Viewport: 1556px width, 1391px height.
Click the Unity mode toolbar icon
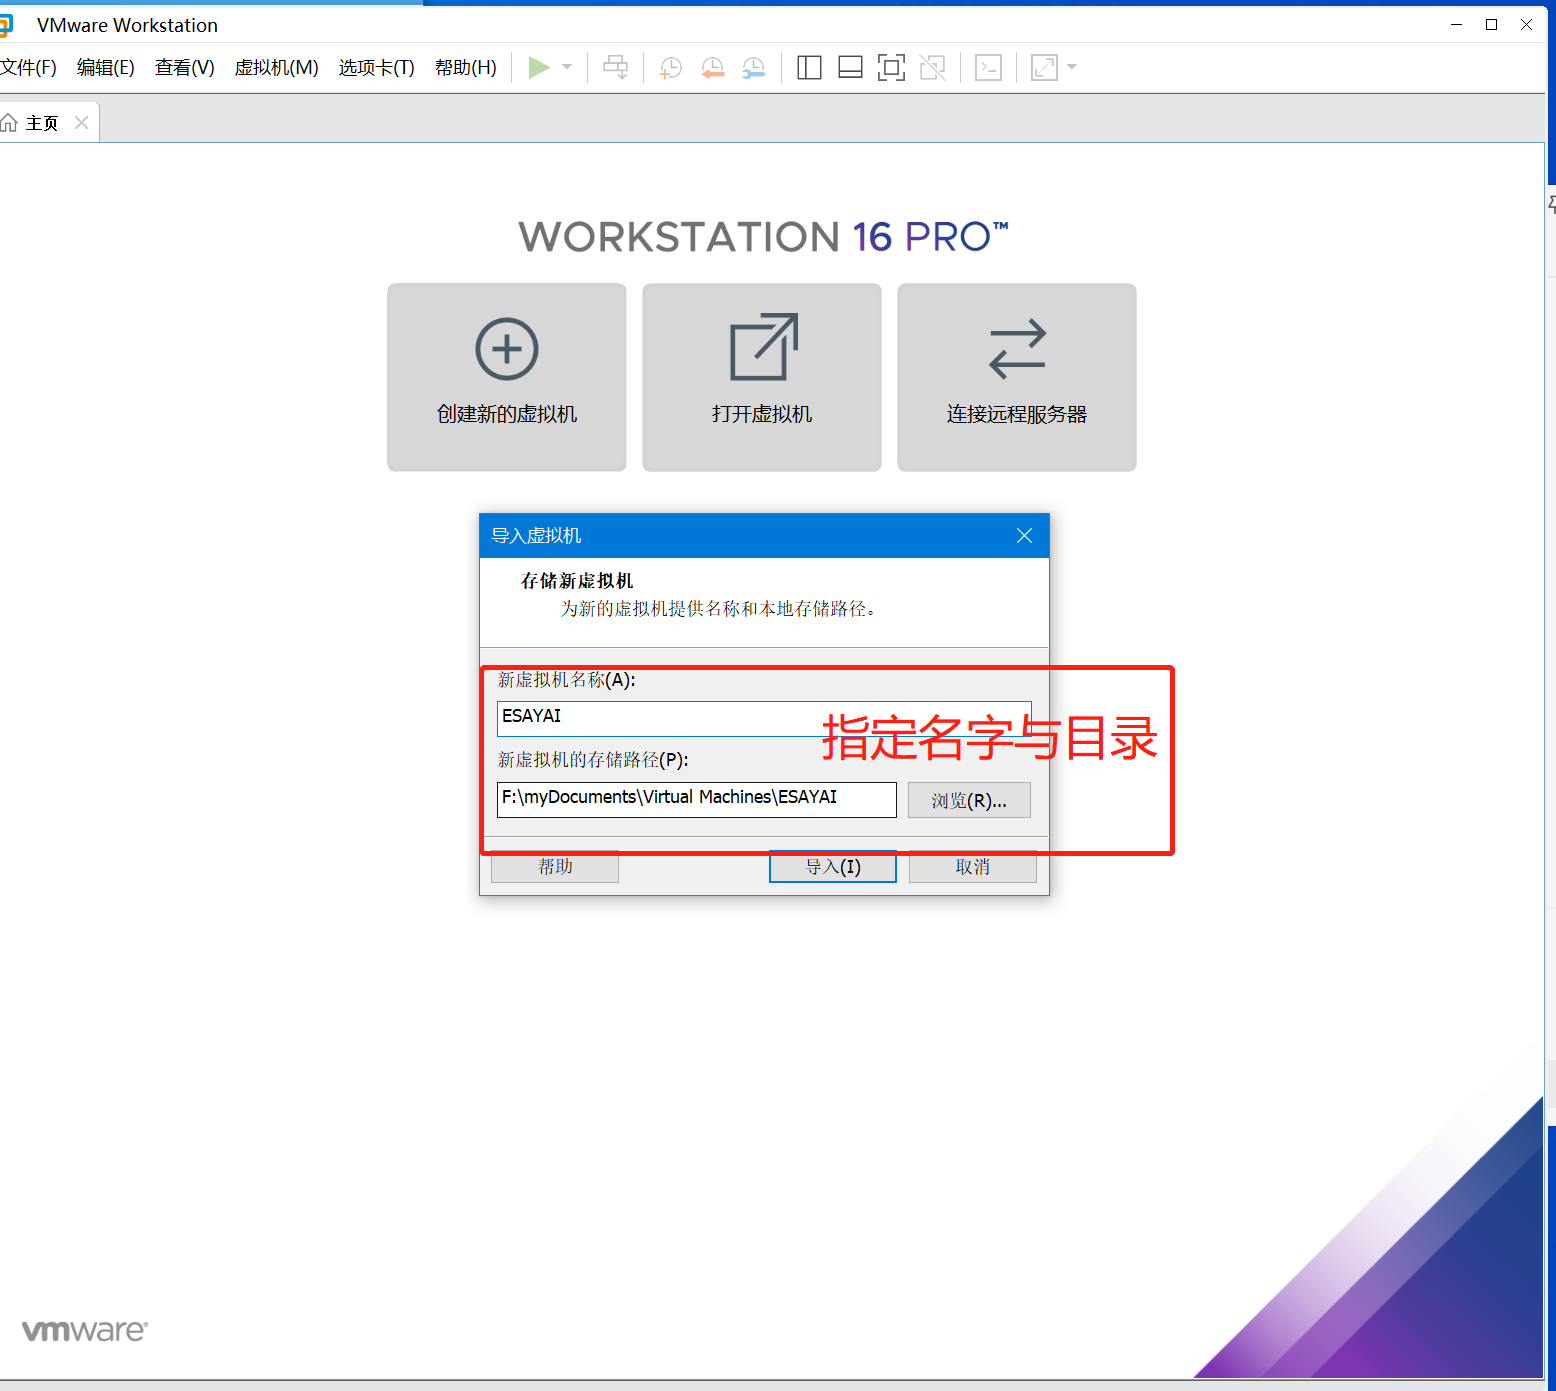[x=932, y=67]
